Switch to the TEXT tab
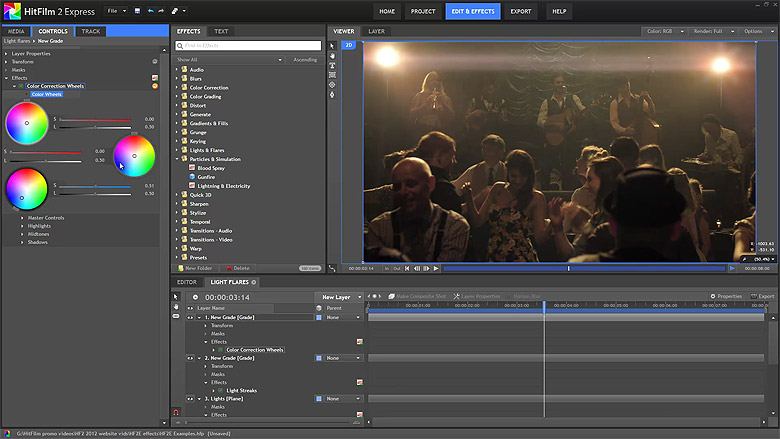 221,31
